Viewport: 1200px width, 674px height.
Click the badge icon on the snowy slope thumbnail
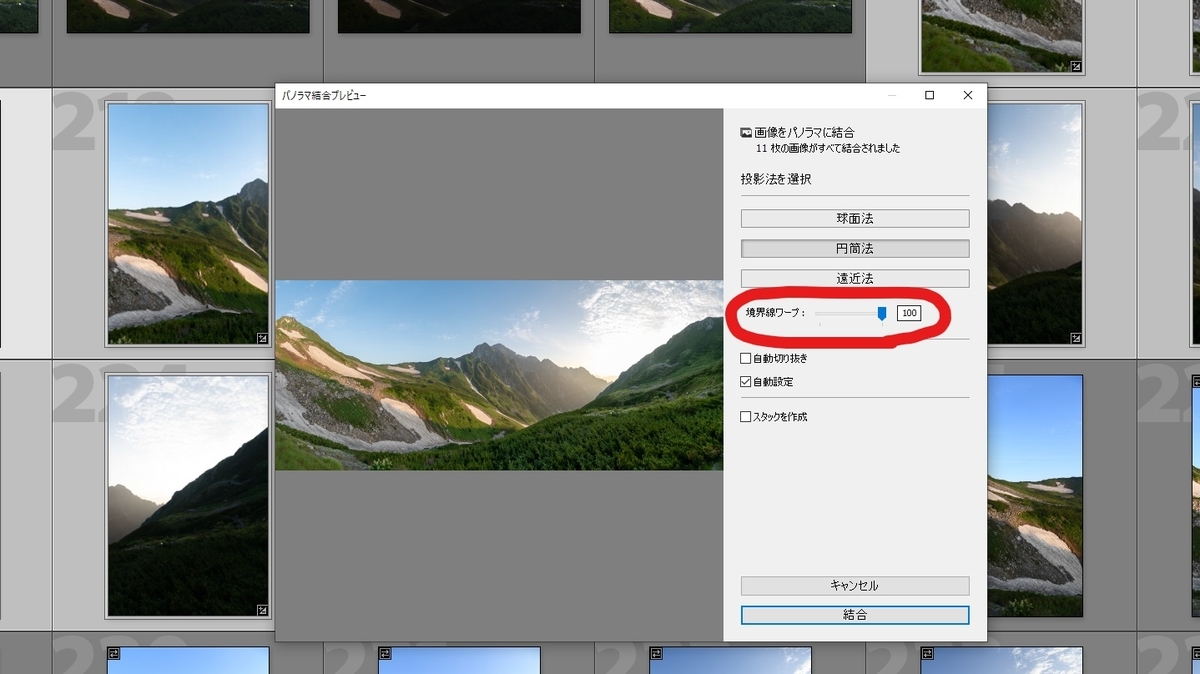(x=262, y=338)
